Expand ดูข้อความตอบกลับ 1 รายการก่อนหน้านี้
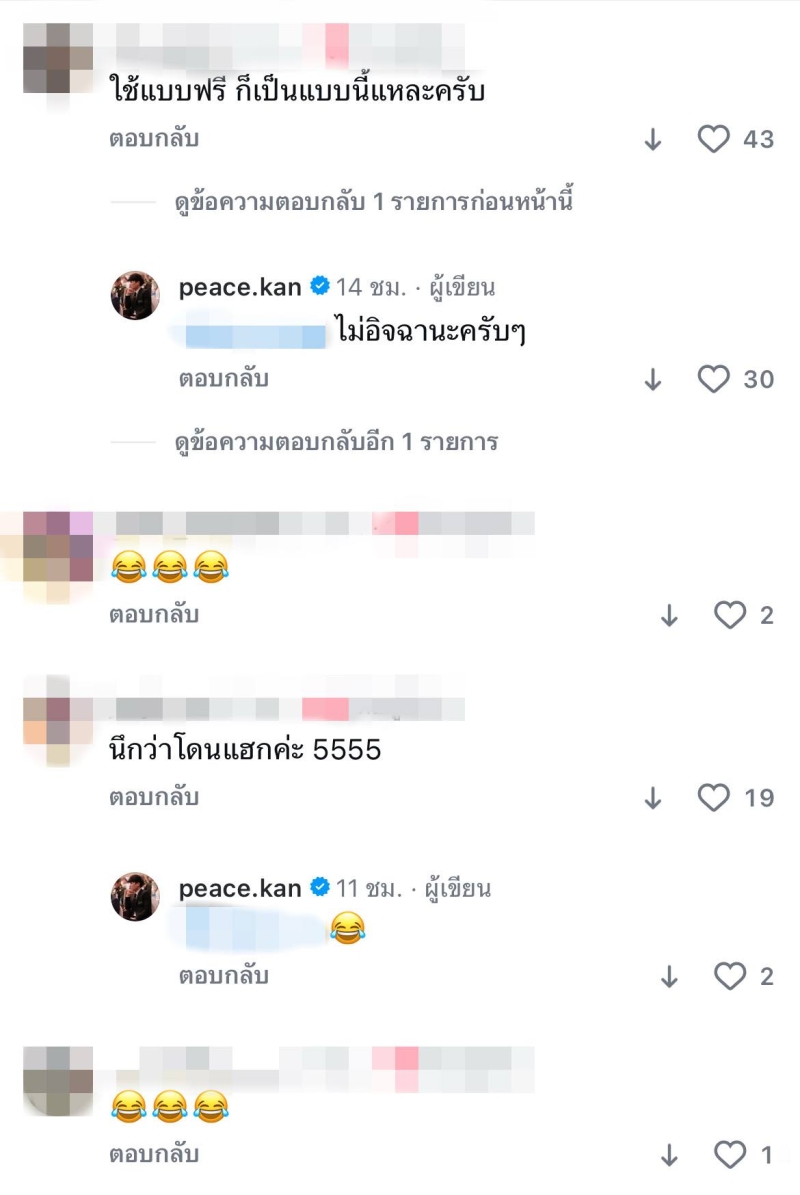This screenshot has height=1195, width=800. point(373,202)
